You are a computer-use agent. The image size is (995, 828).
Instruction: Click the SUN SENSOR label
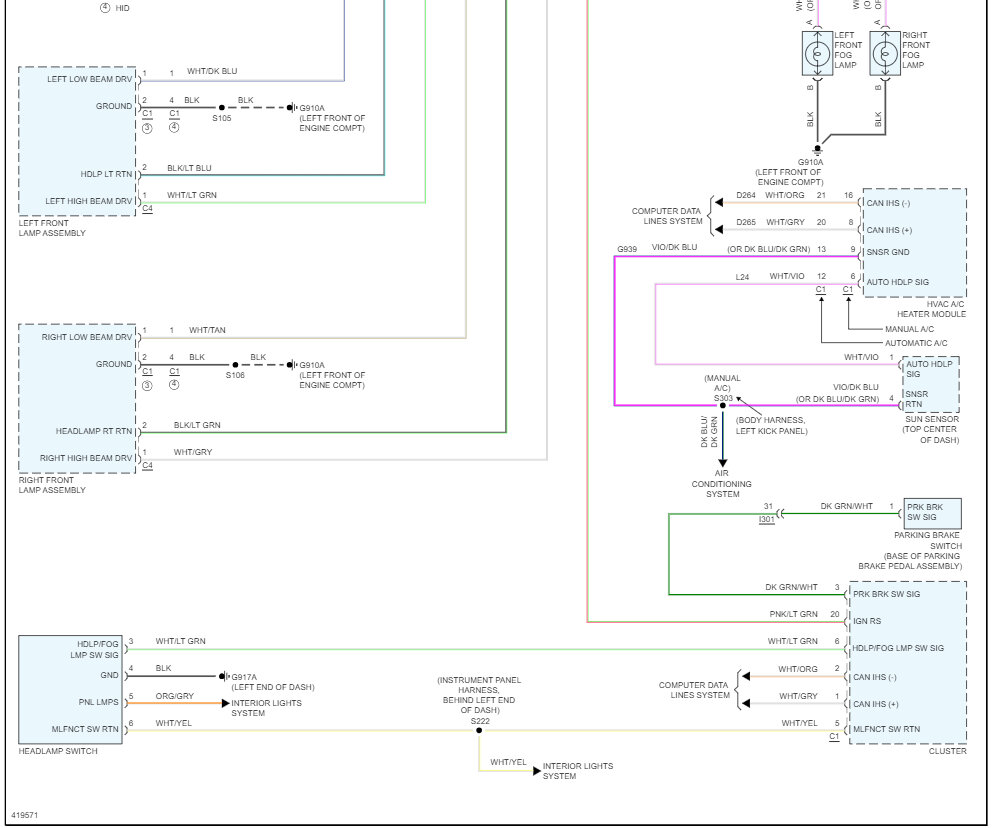[x=932, y=419]
